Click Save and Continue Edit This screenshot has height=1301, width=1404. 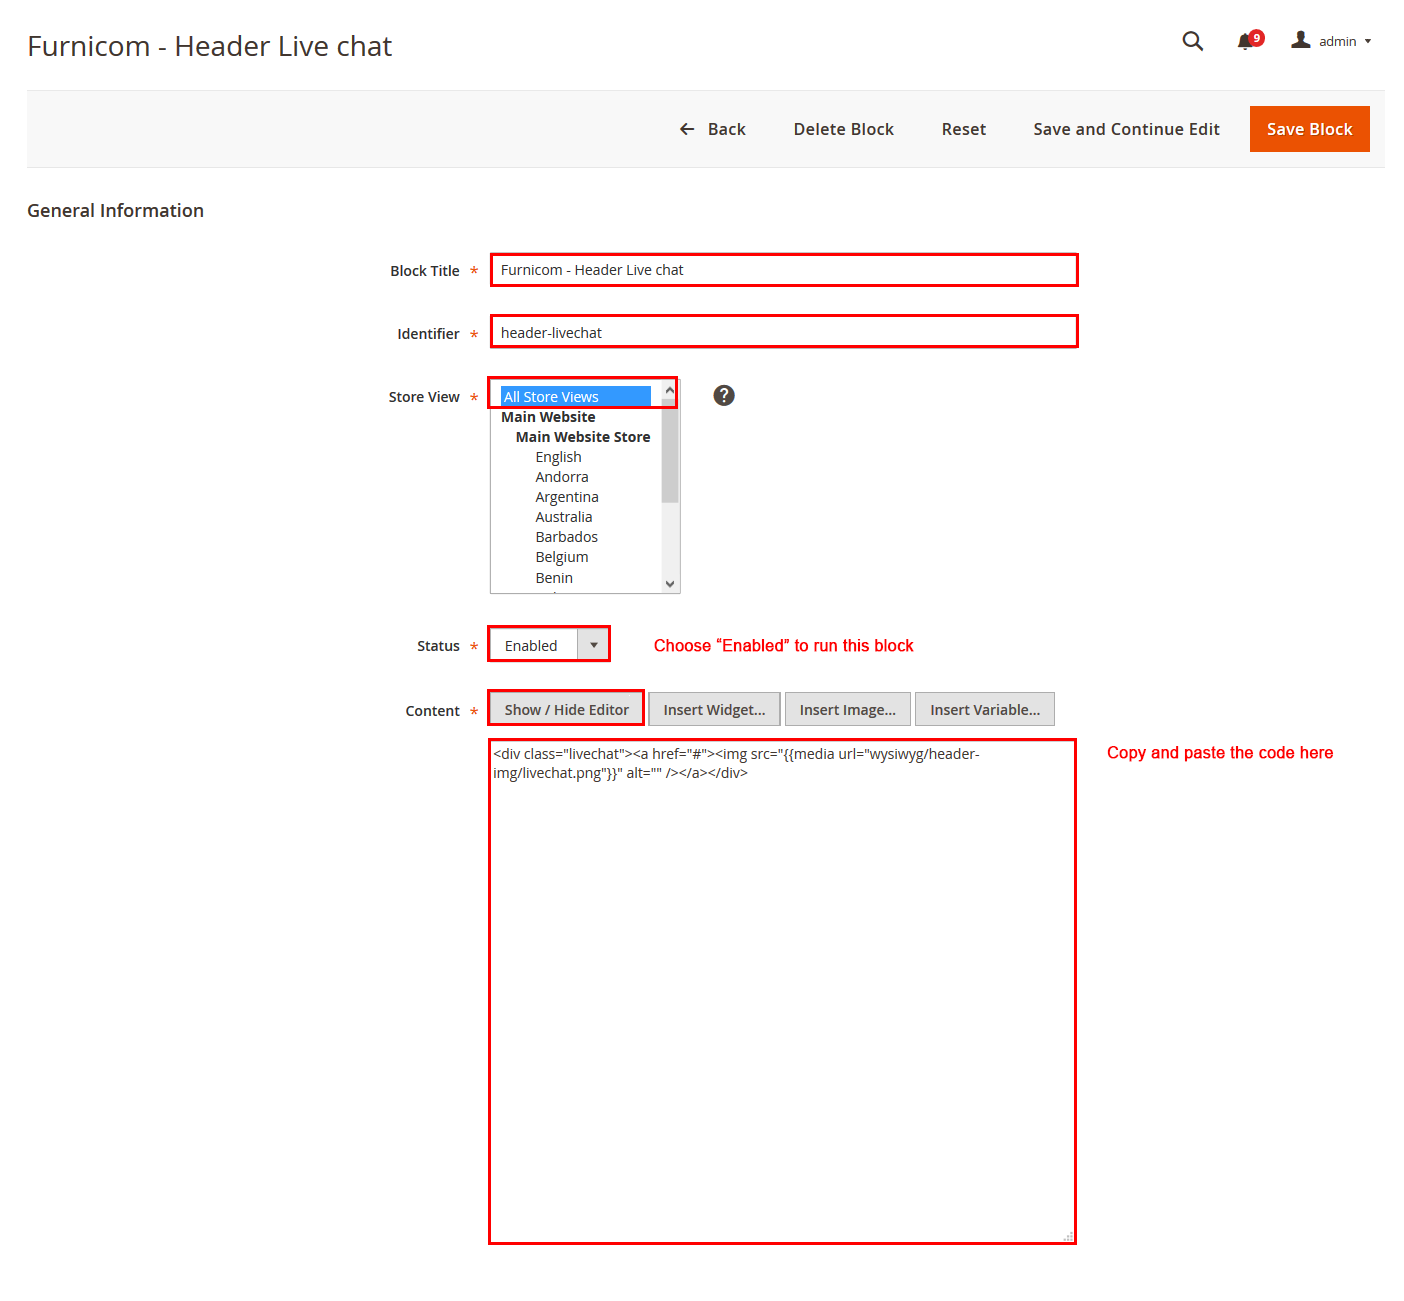[x=1127, y=129]
